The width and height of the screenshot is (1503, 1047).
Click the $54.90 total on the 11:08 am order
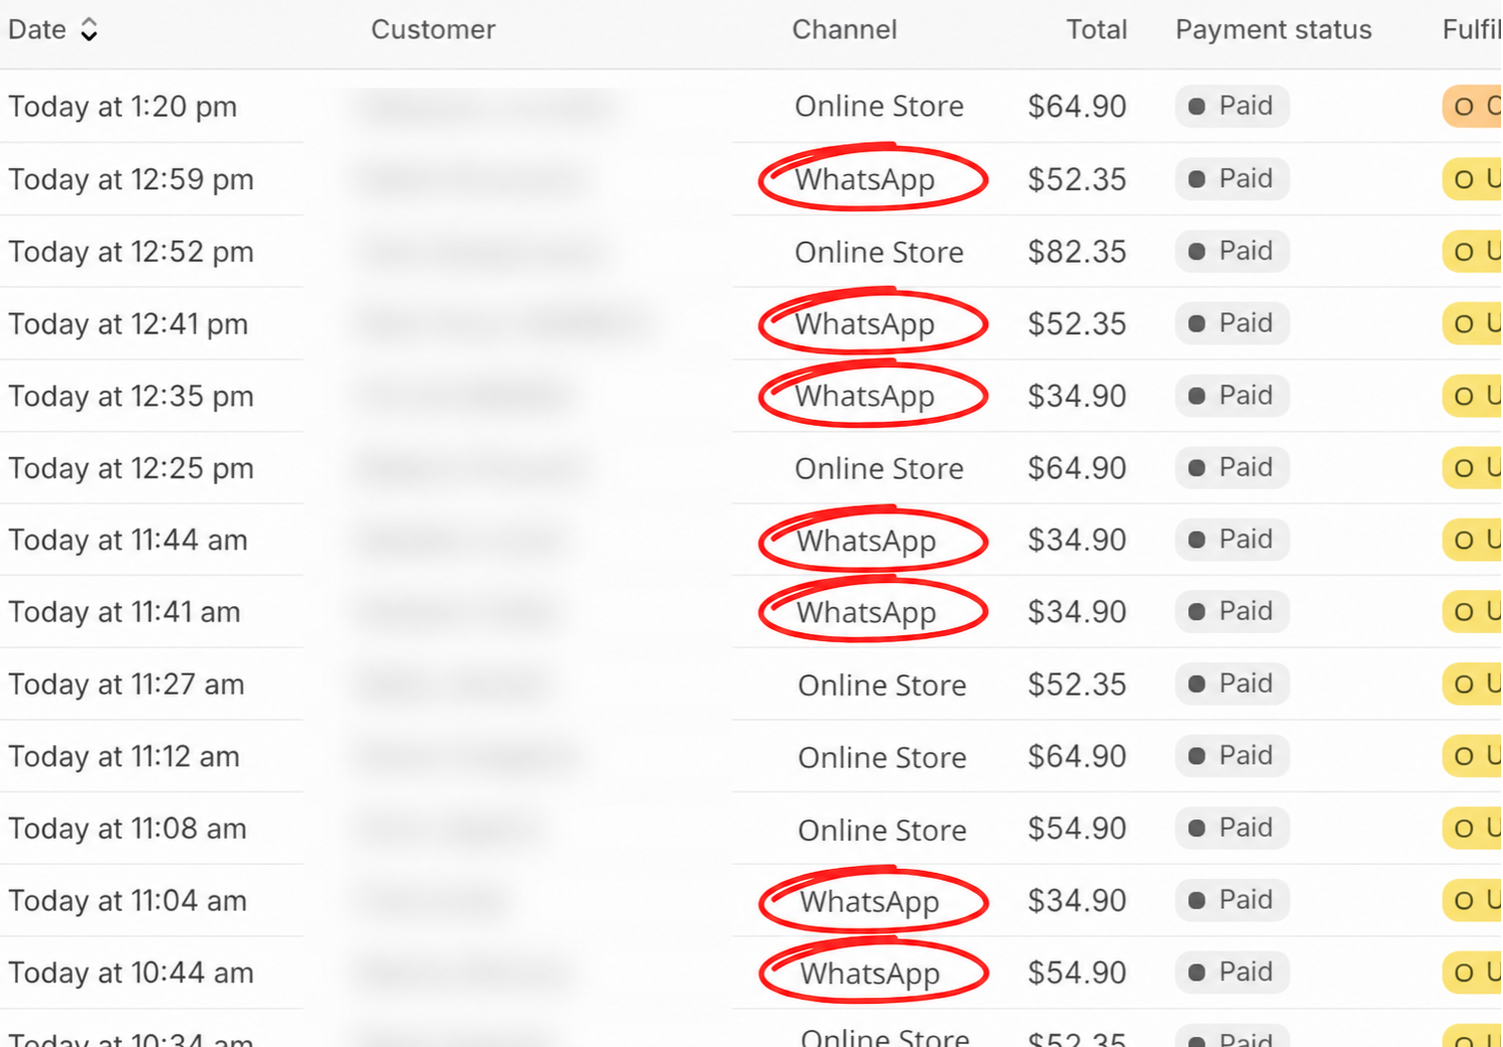point(1077,828)
